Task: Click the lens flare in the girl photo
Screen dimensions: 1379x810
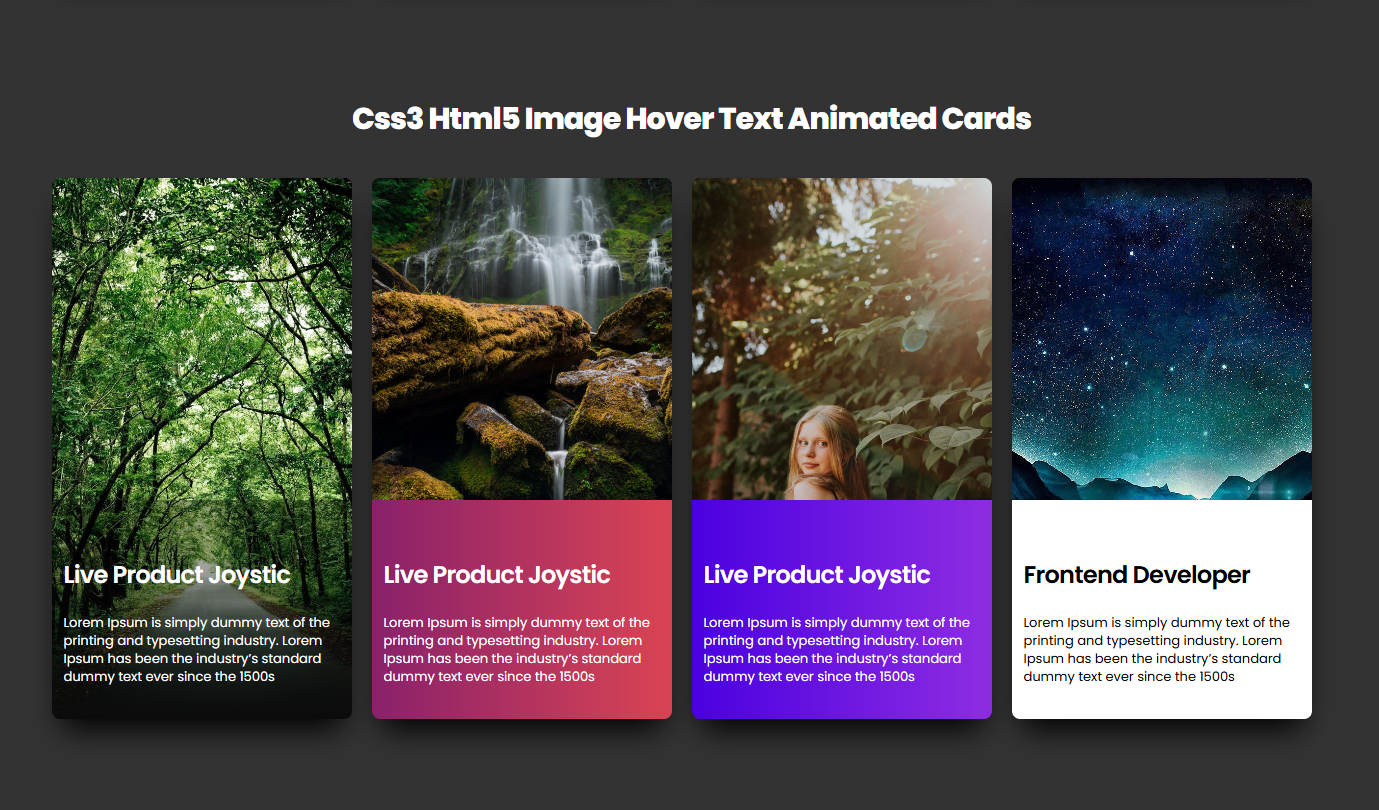Action: [914, 339]
